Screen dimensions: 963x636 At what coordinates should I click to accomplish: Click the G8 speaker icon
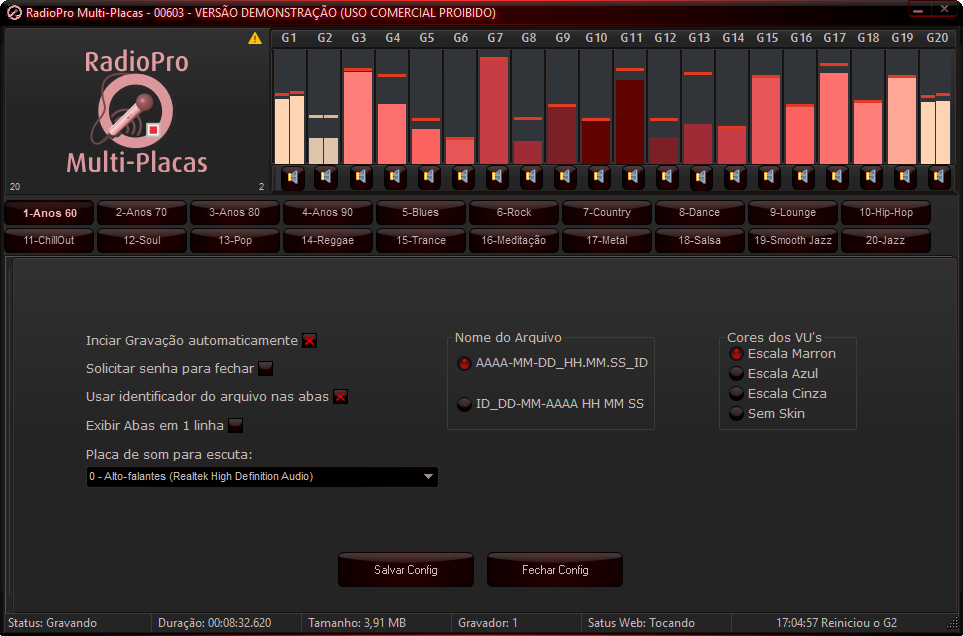point(531,177)
